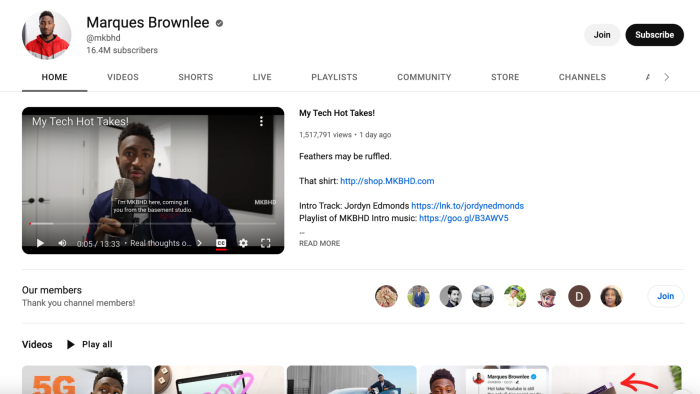Click the 0:05 / 13:33 time display
Image resolution: width=700 pixels, height=394 pixels.
coord(98,244)
